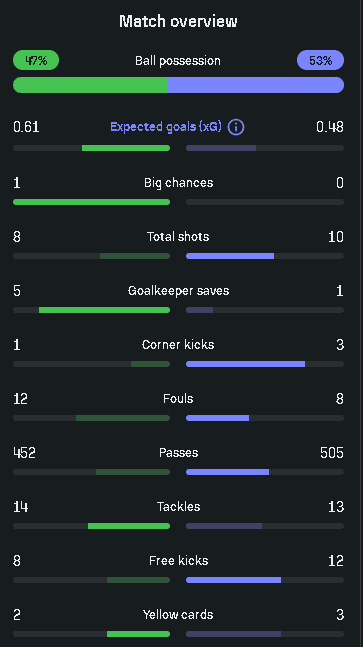
Task: Select the Match overview heading
Action: click(x=178, y=21)
